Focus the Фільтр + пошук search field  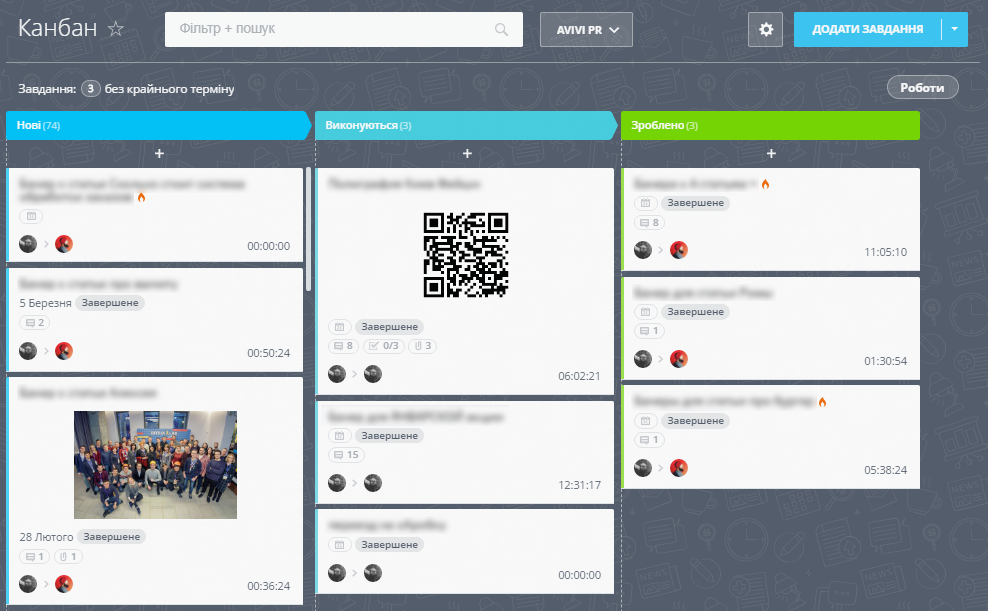click(343, 29)
